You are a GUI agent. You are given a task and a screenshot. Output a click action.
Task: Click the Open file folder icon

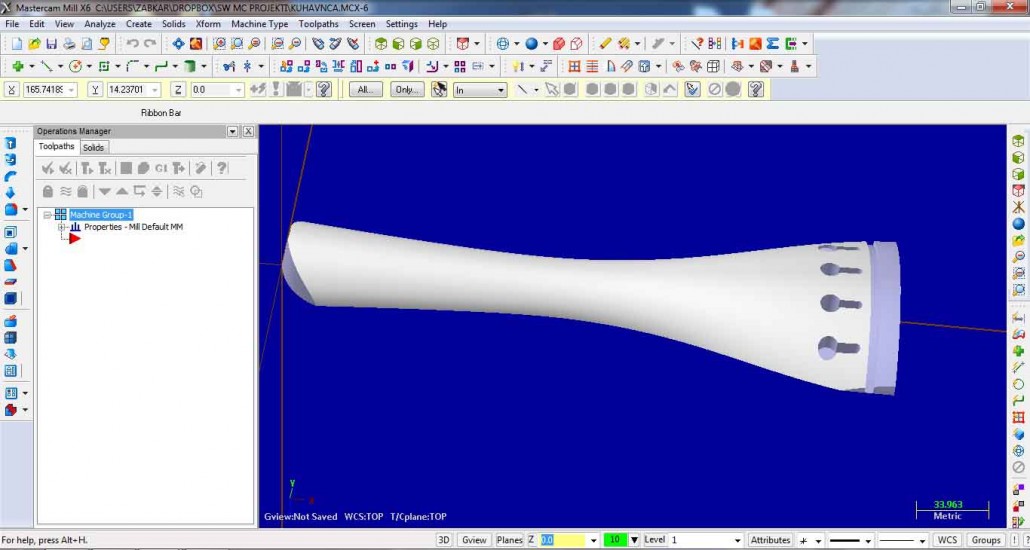[x=34, y=44]
